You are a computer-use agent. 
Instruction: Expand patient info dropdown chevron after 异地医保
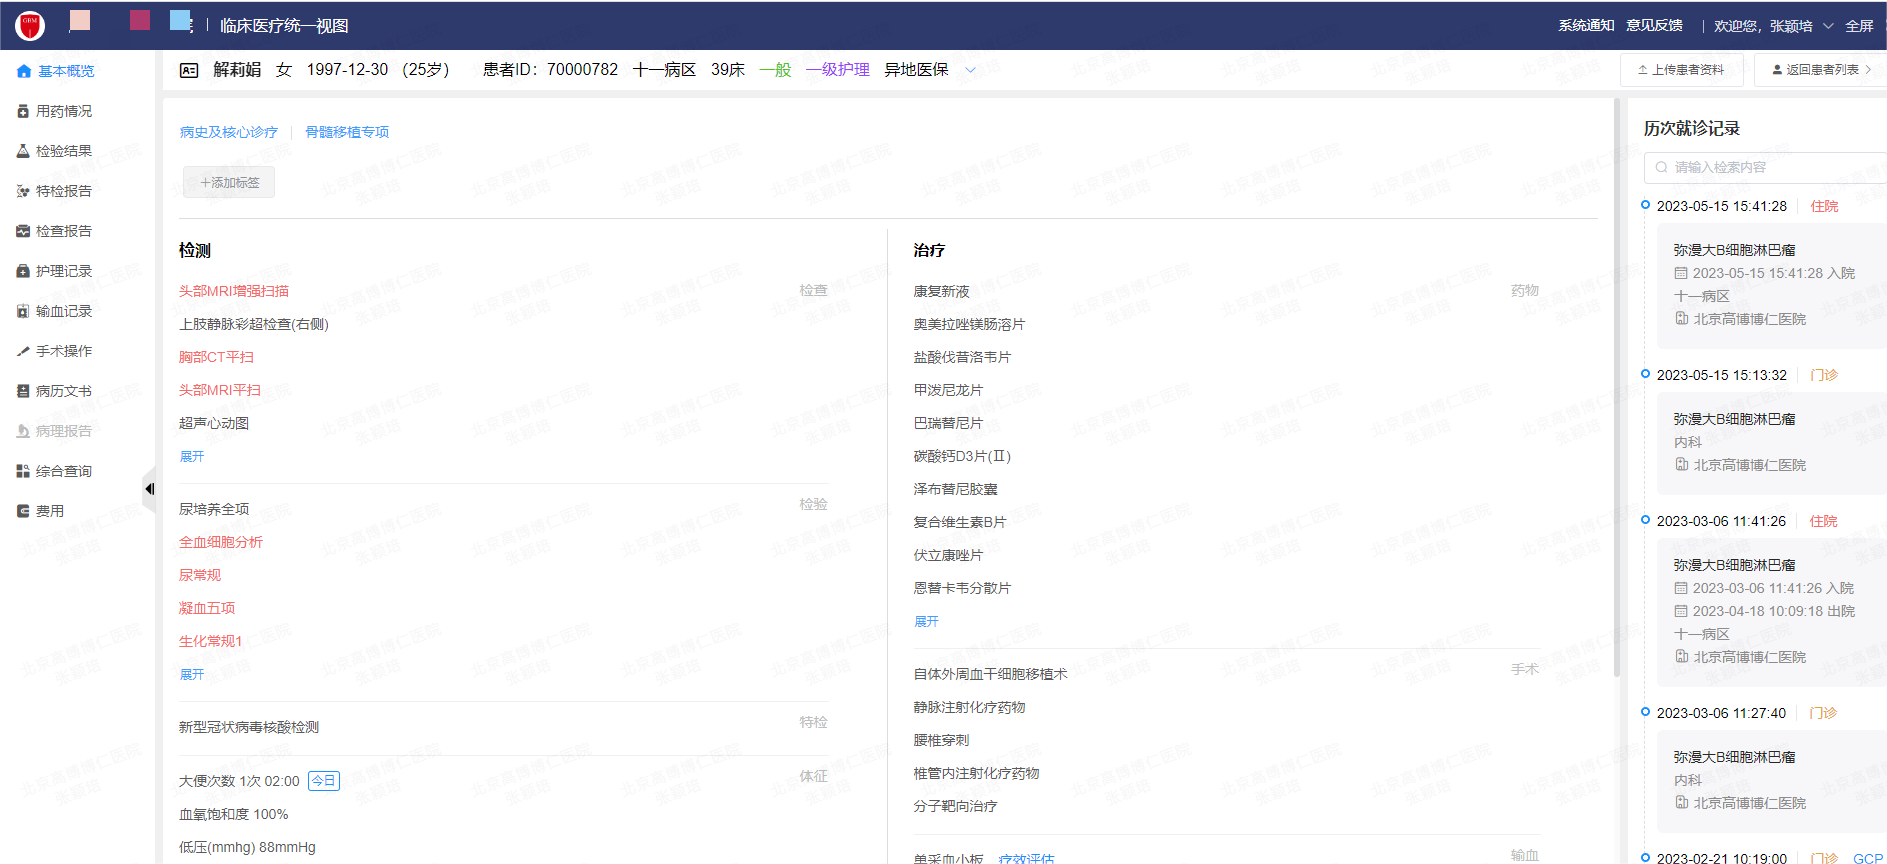(x=970, y=70)
